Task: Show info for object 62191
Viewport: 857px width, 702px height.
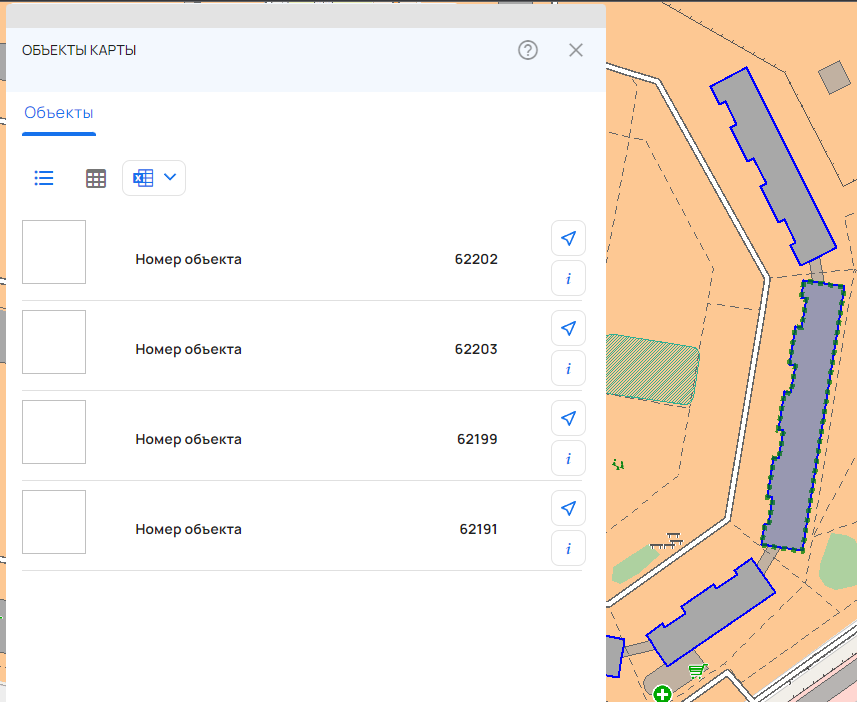Action: [568, 549]
